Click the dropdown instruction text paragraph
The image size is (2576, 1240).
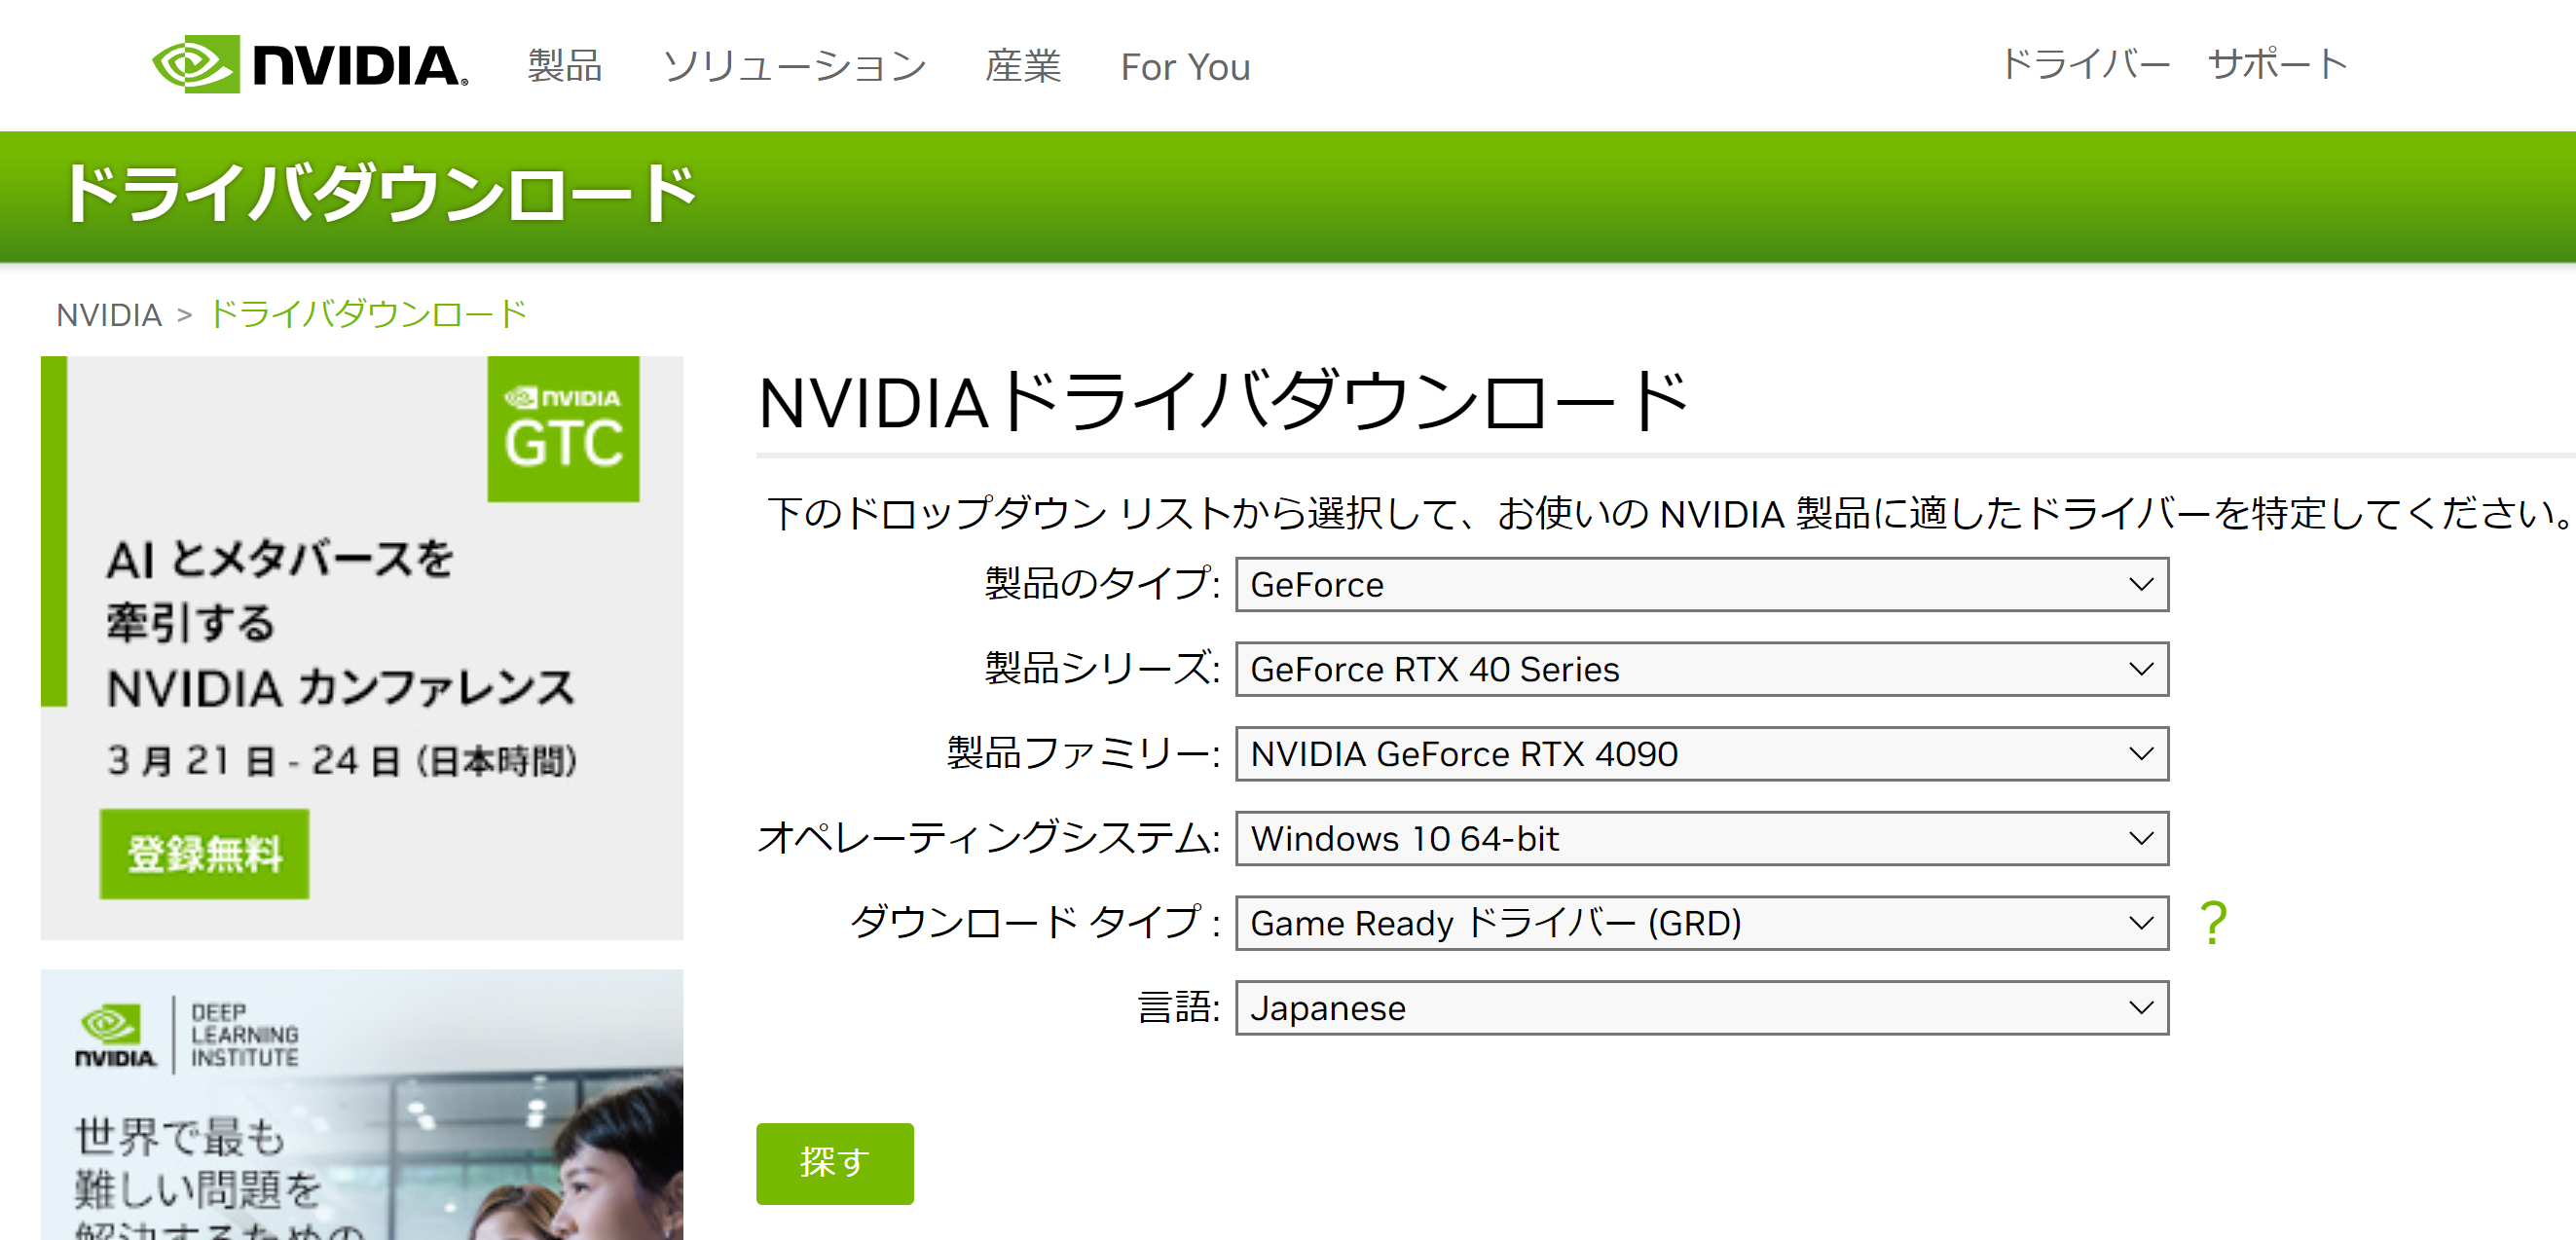[x=1670, y=513]
